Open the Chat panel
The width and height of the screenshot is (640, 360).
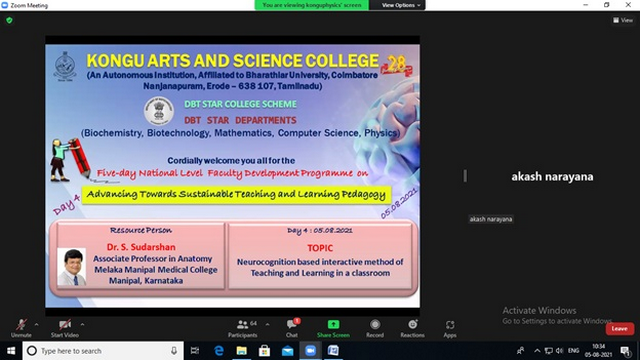pyautogui.click(x=292, y=328)
